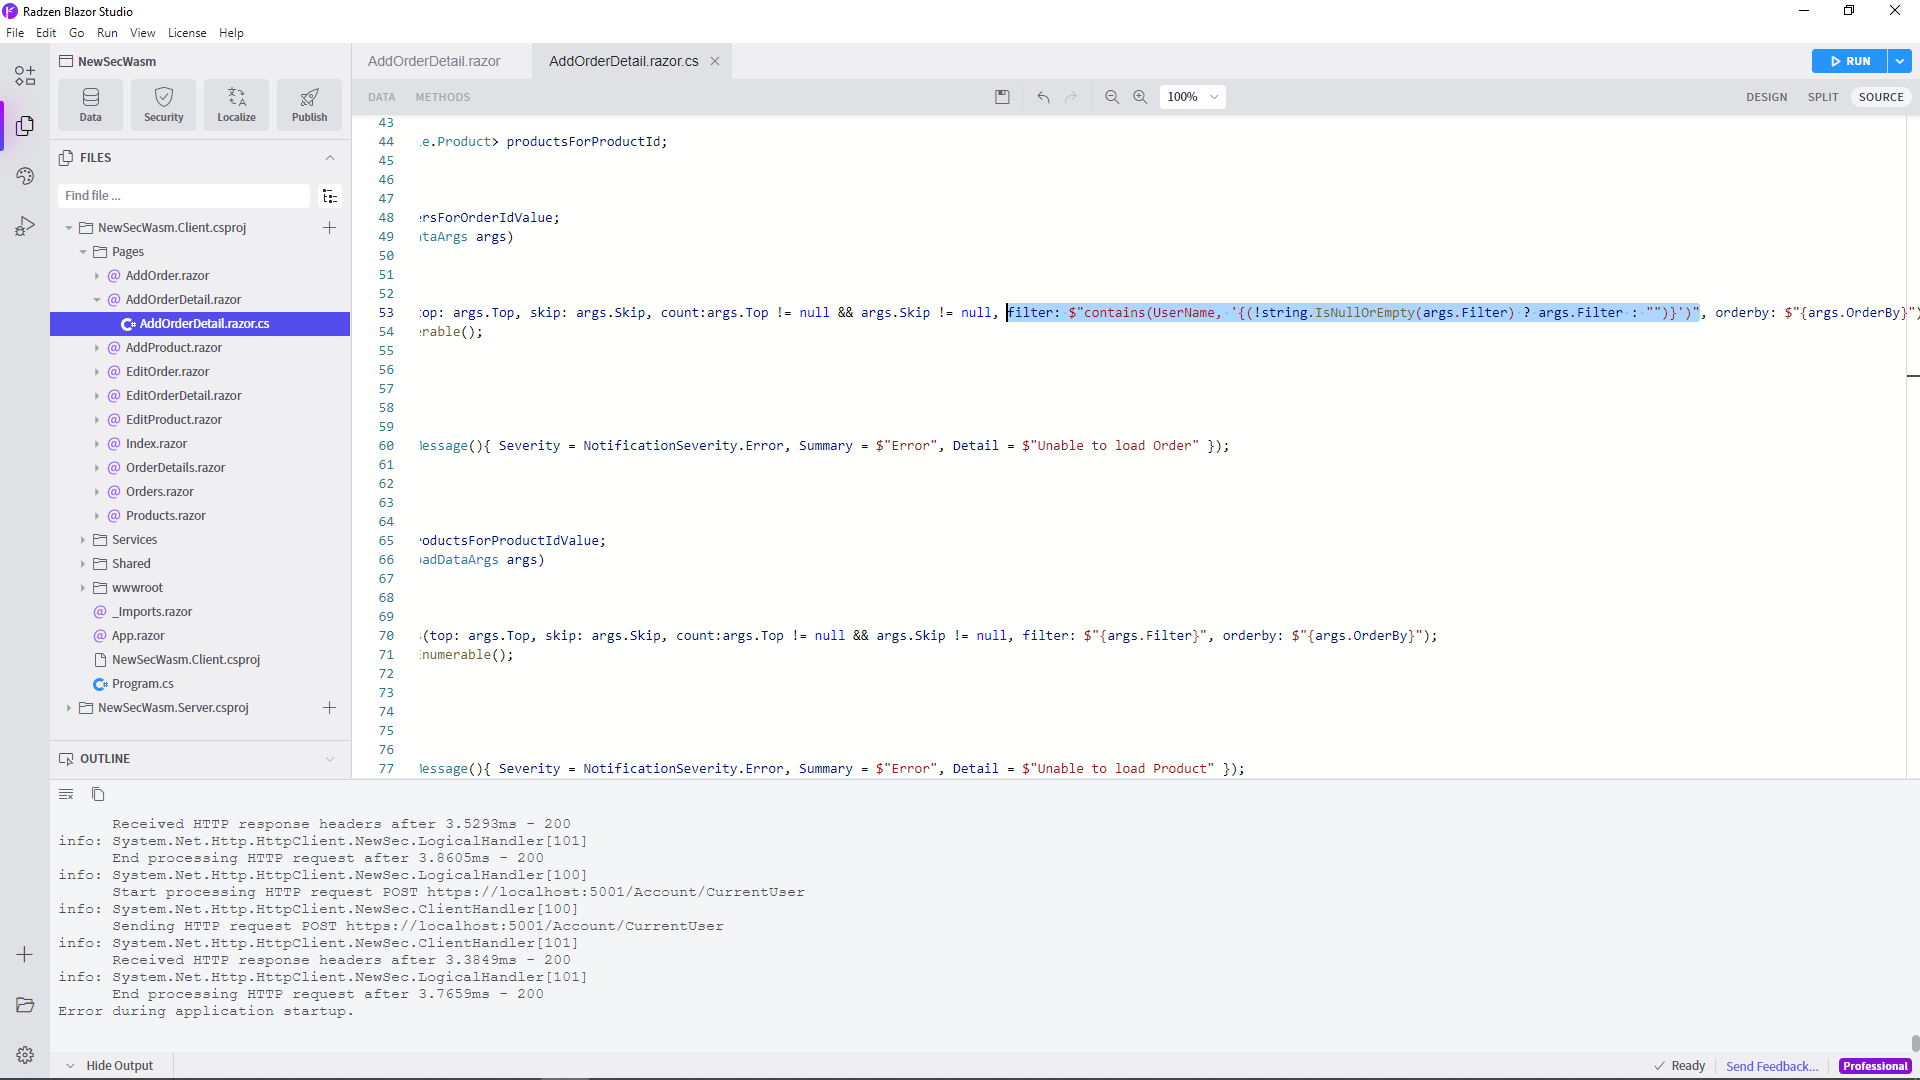Click the Find file input
The image size is (1920, 1080).
183,196
